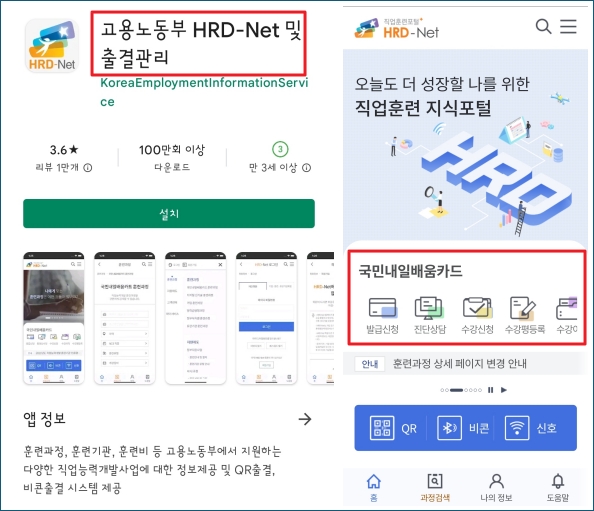Image resolution: width=594 pixels, height=511 pixels.
Task: Open KoreaEmploymentInformationService developer link
Action: pos(204,92)
